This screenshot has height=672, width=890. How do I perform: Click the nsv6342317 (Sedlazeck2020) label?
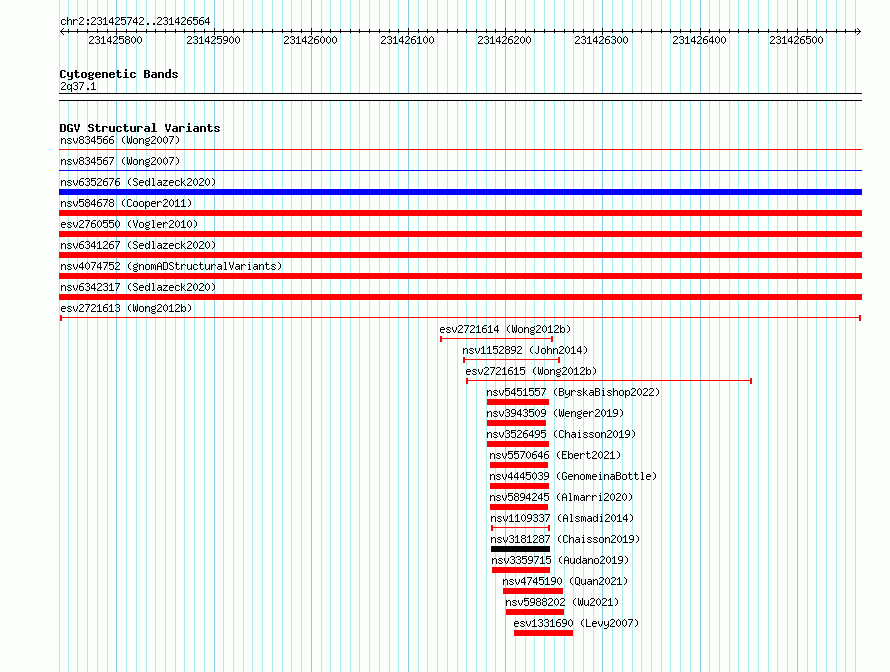pyautogui.click(x=138, y=287)
